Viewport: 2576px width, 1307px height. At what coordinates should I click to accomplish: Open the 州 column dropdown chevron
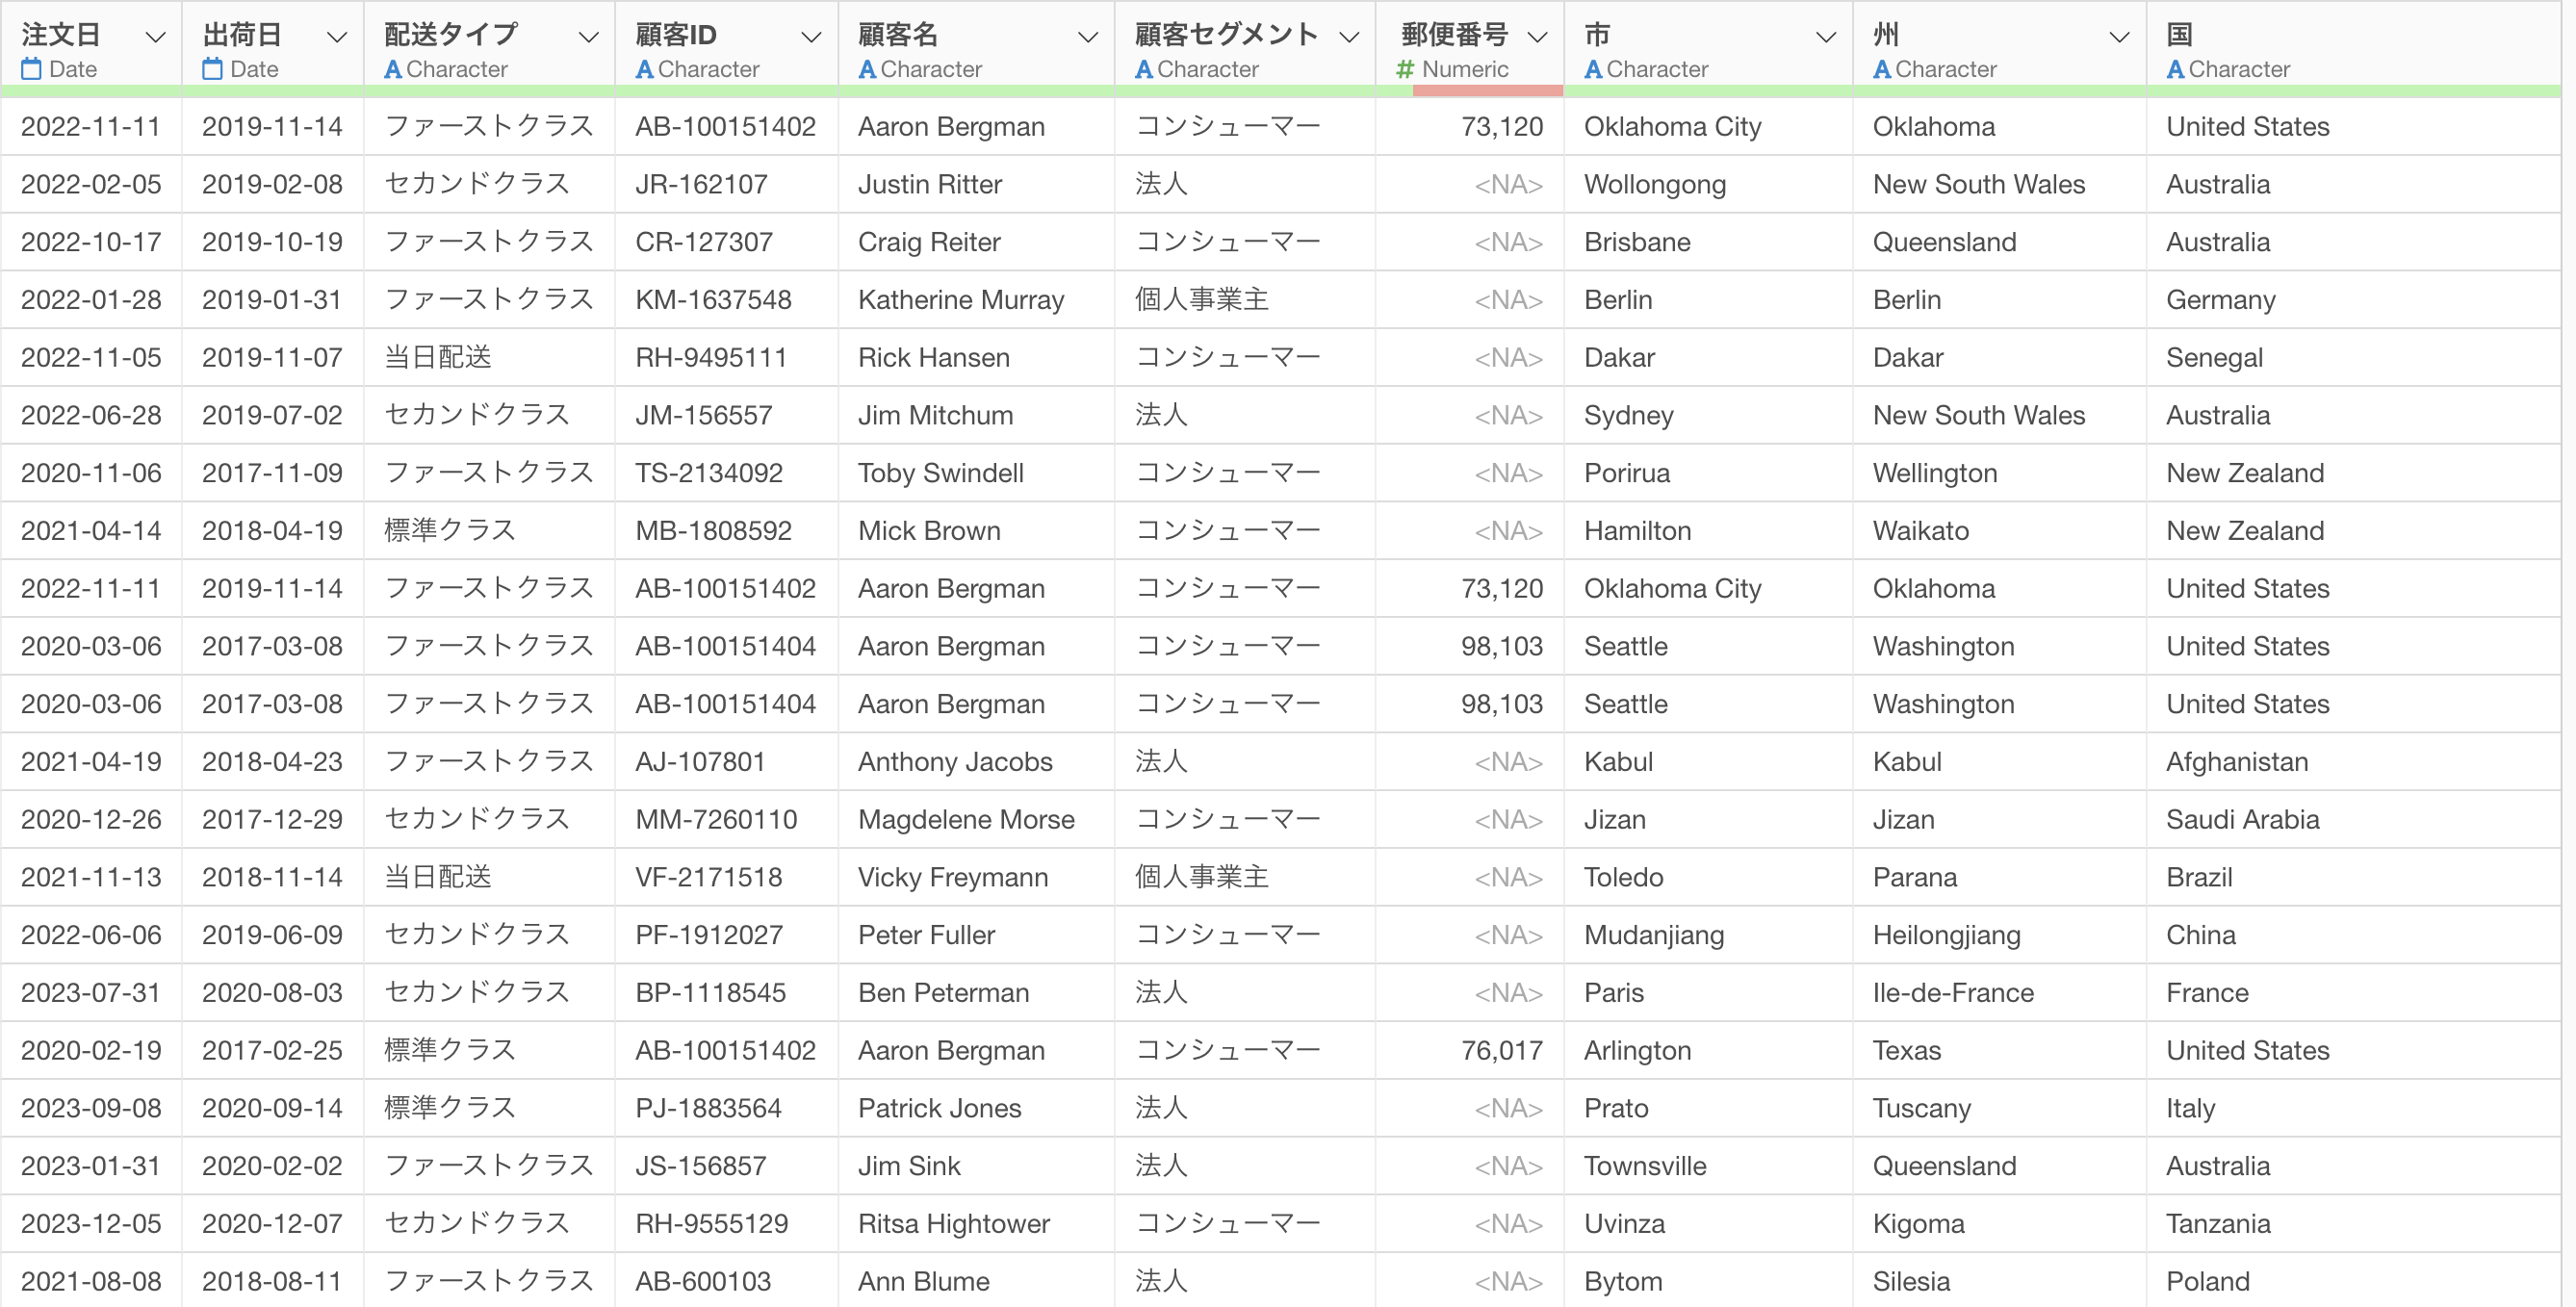2118,37
